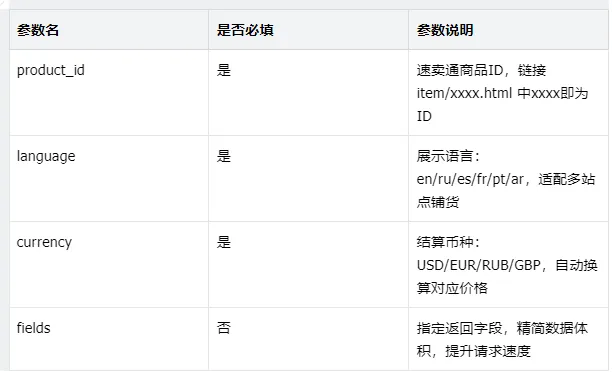Click the 提升请求速度 text in fields row

pos(488,351)
